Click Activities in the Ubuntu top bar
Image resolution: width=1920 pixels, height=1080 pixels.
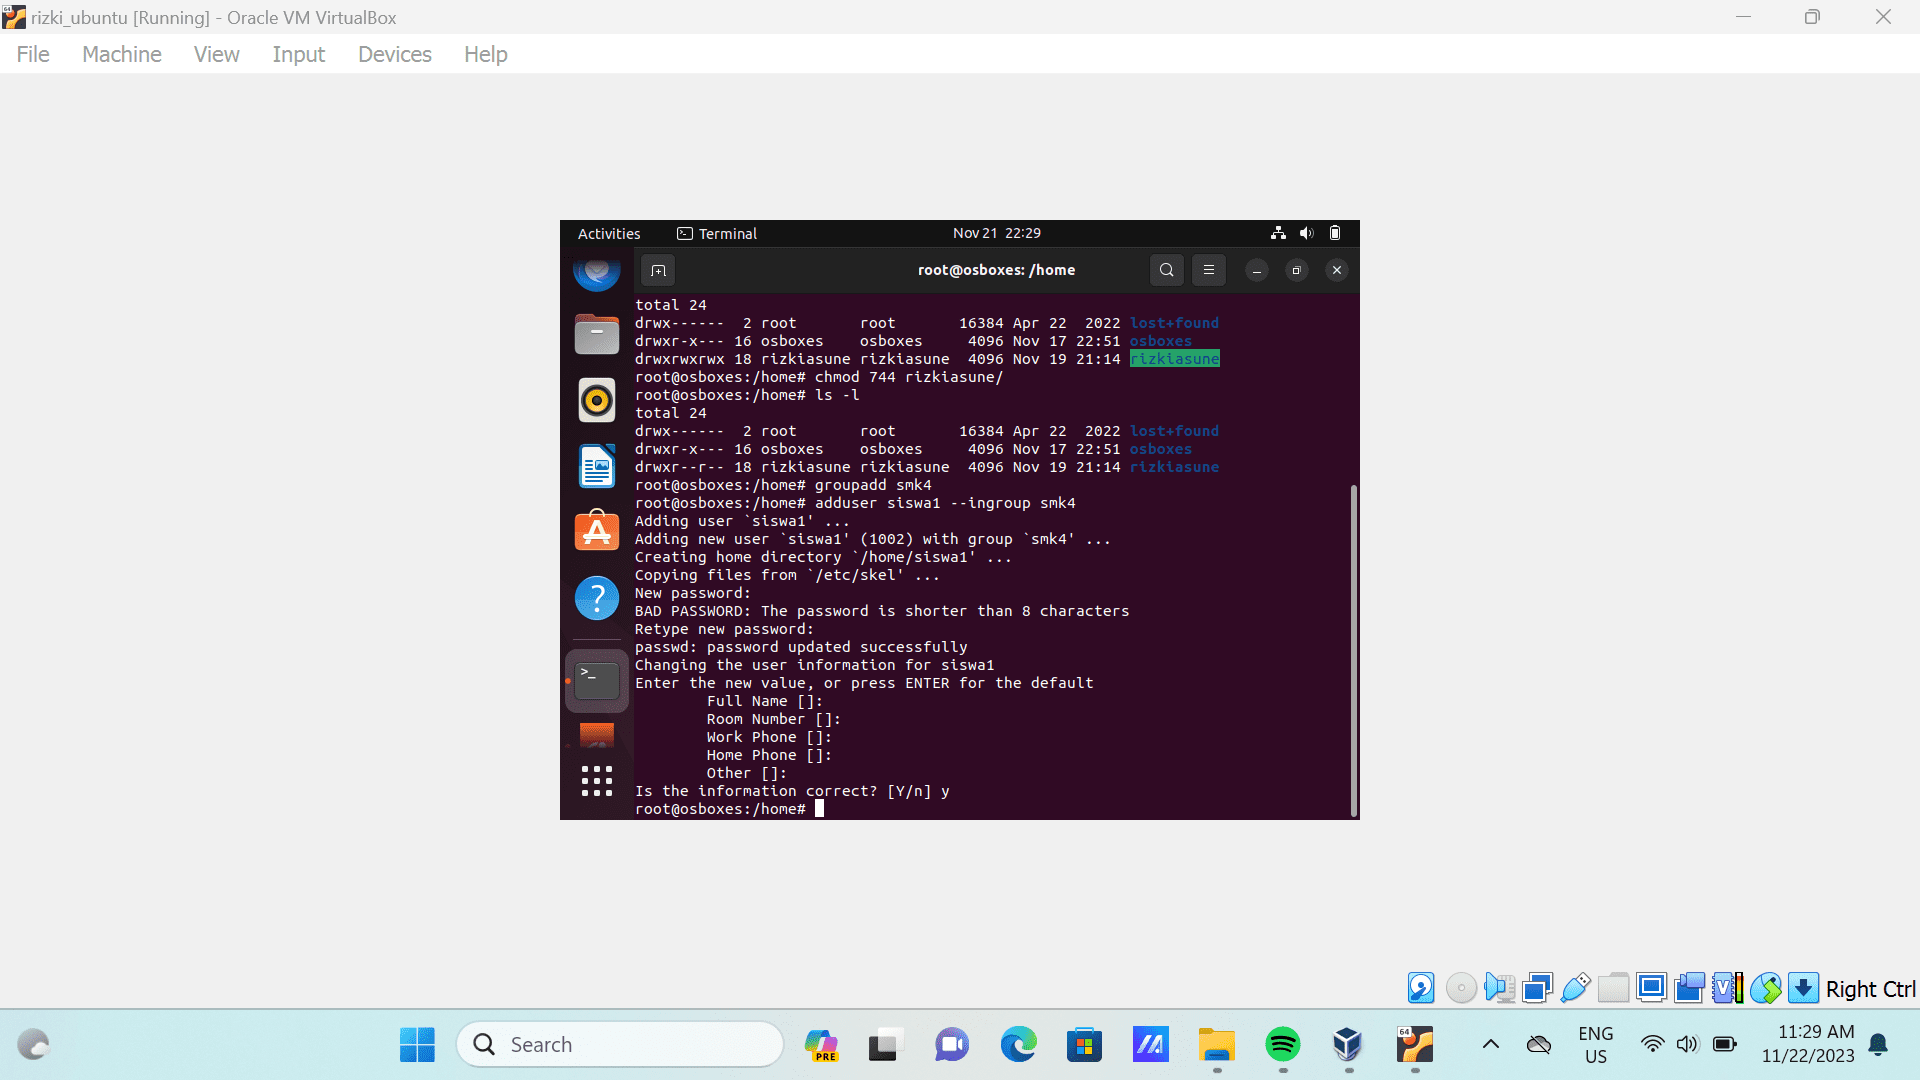[x=609, y=233]
